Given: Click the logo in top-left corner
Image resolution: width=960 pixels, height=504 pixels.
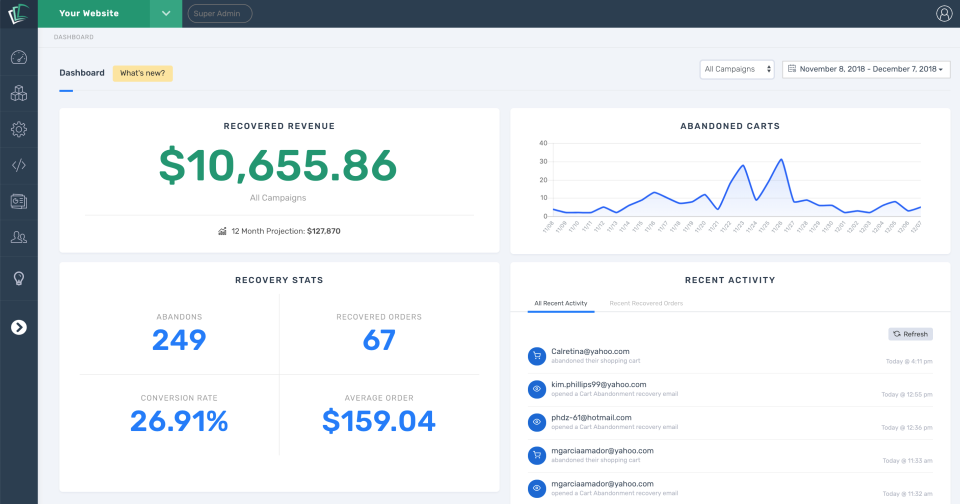Looking at the screenshot, I should pos(18,13).
